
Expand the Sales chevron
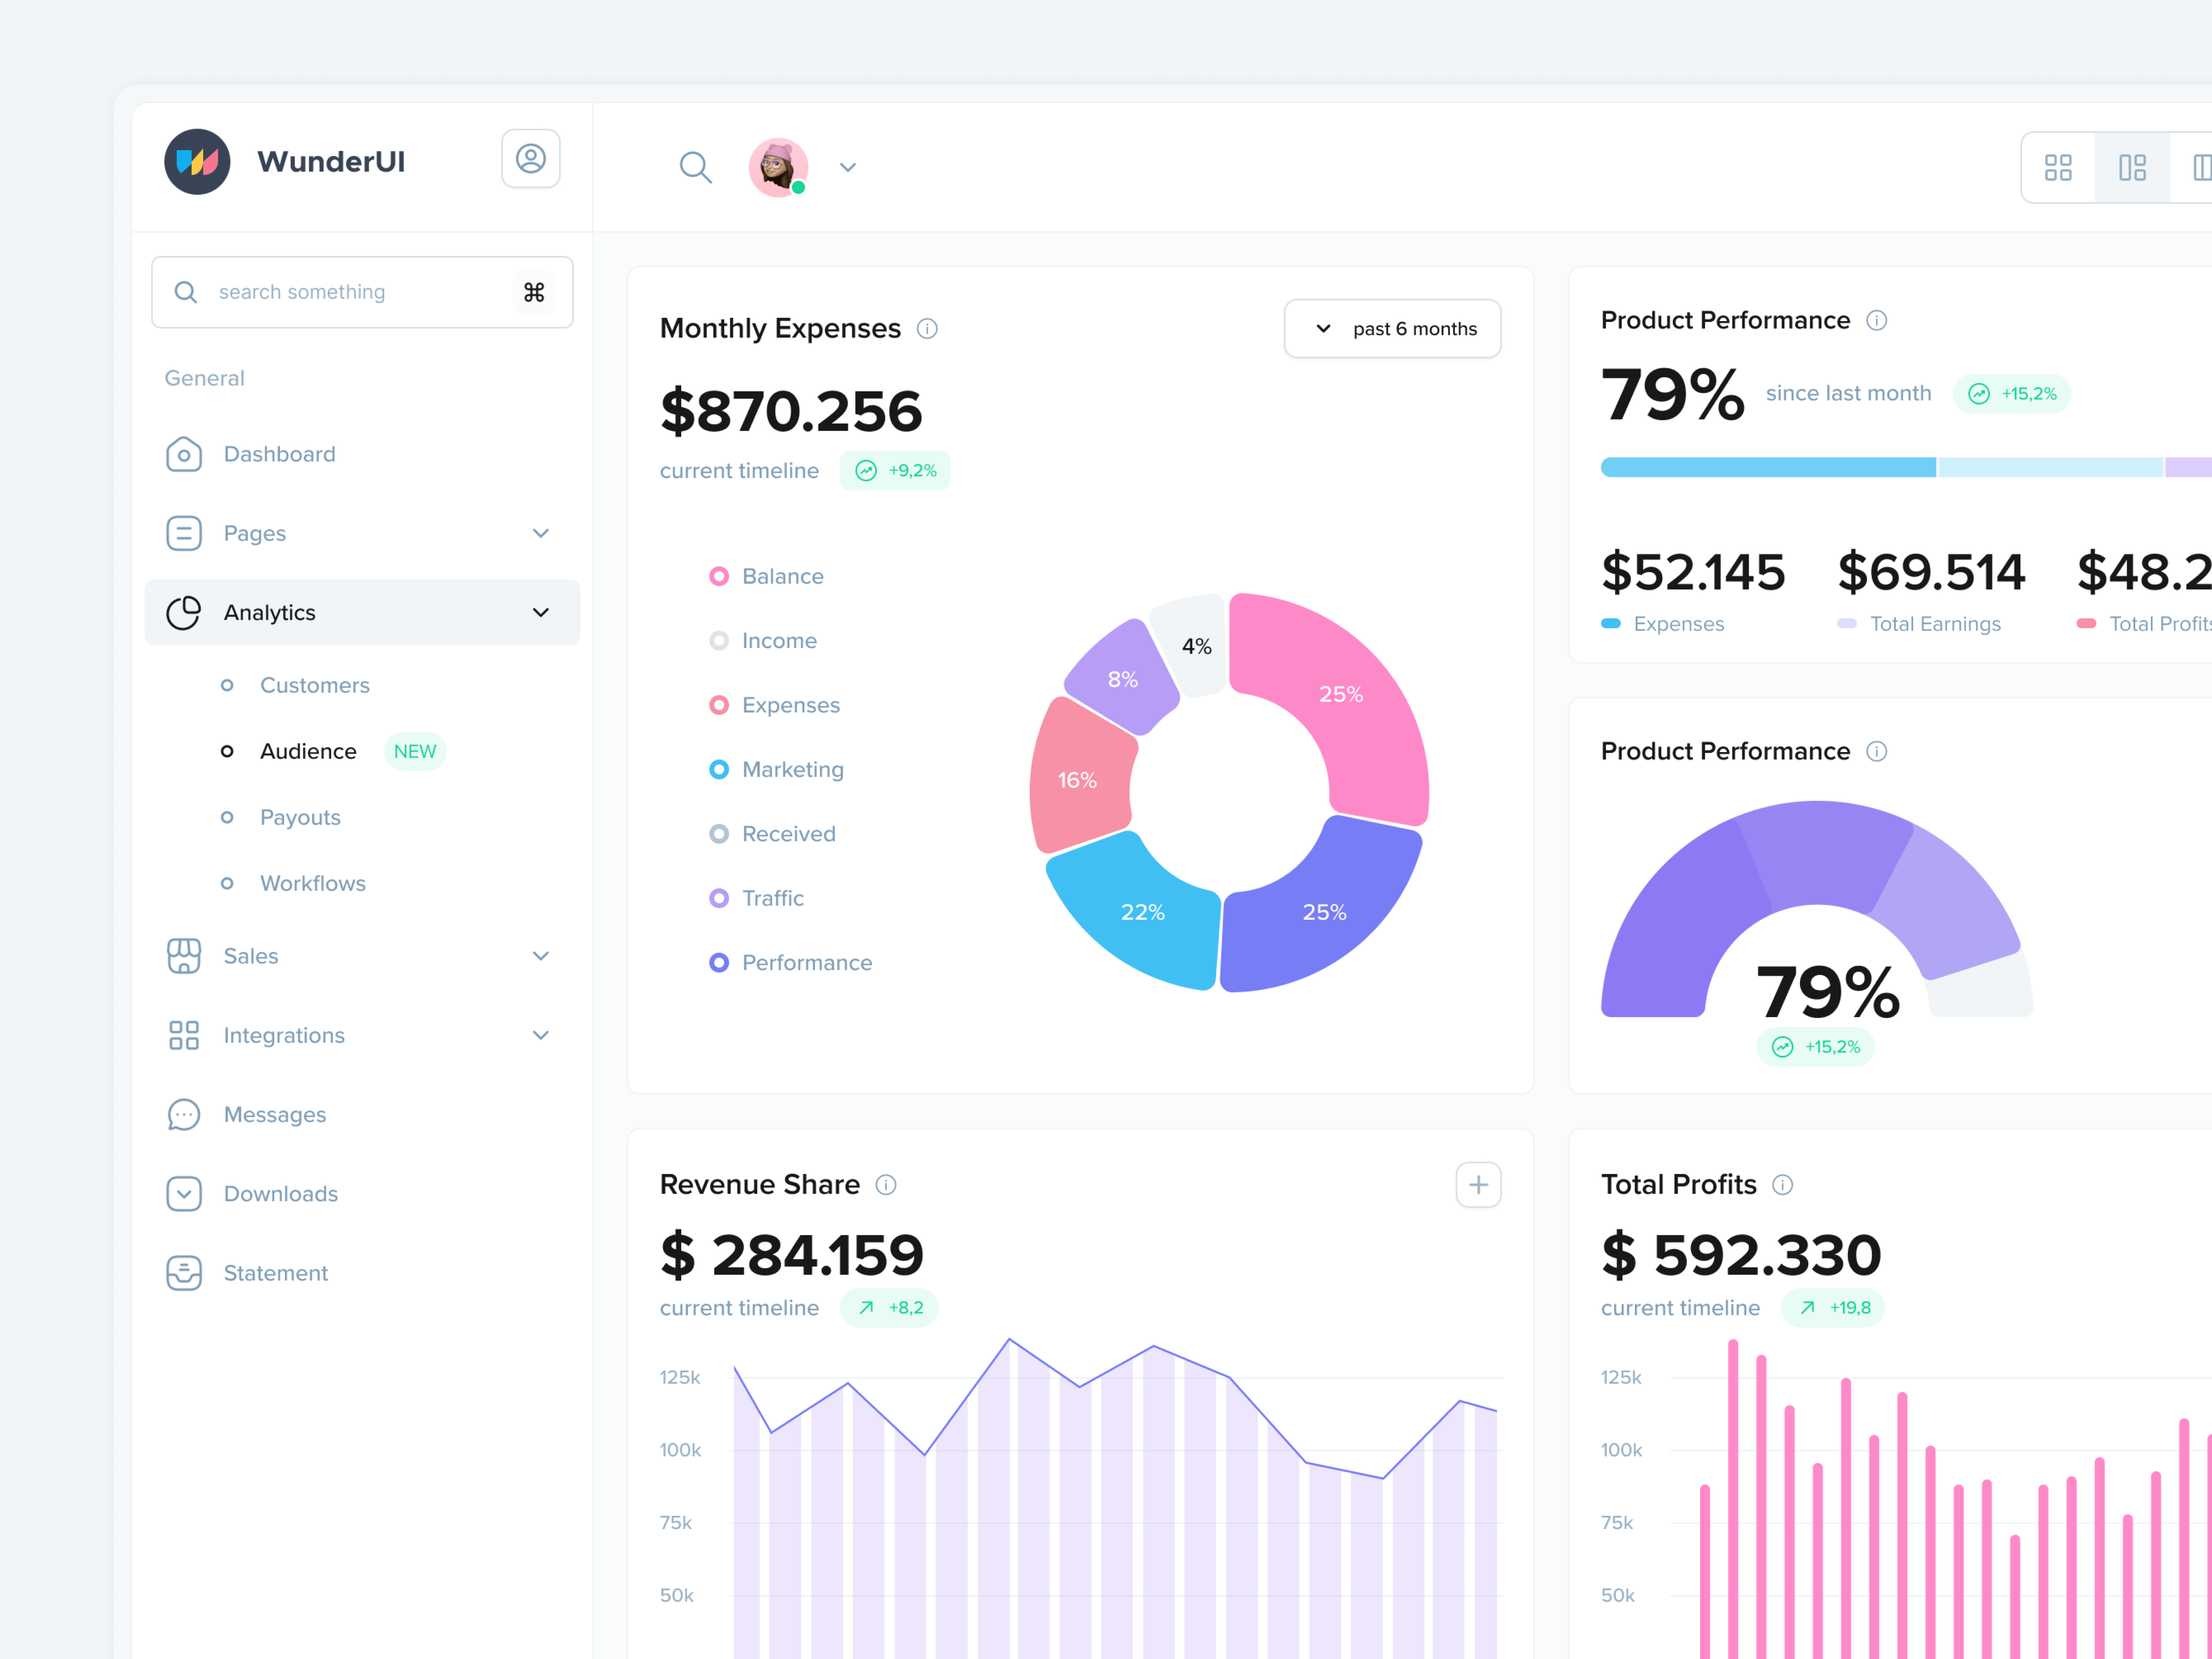point(541,956)
